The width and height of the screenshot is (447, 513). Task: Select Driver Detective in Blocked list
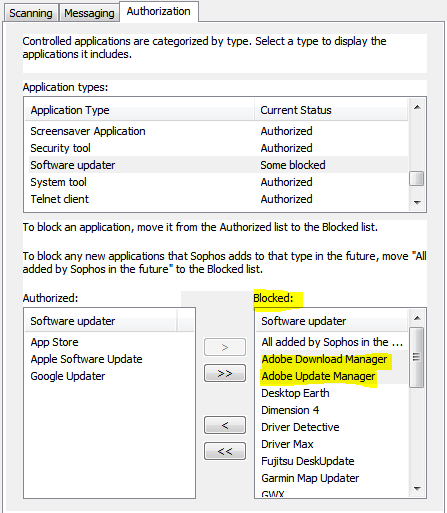300,427
